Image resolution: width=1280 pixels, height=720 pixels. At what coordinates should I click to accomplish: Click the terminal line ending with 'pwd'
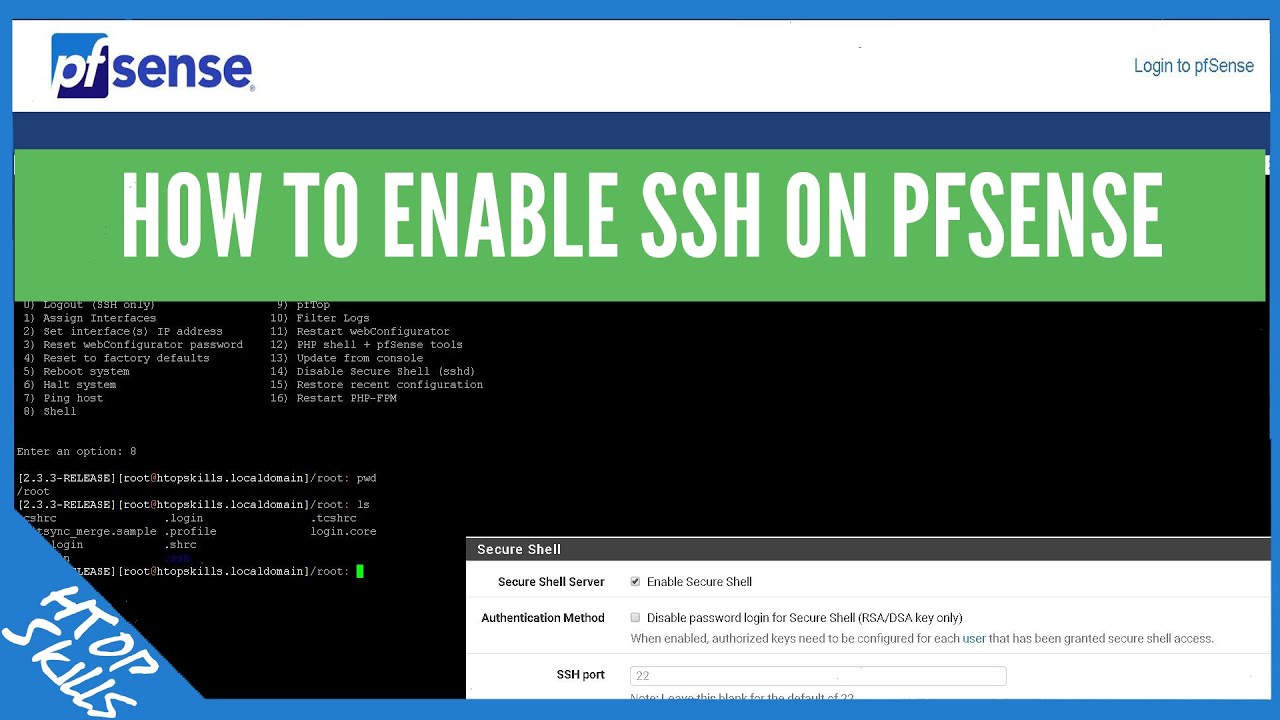point(197,478)
